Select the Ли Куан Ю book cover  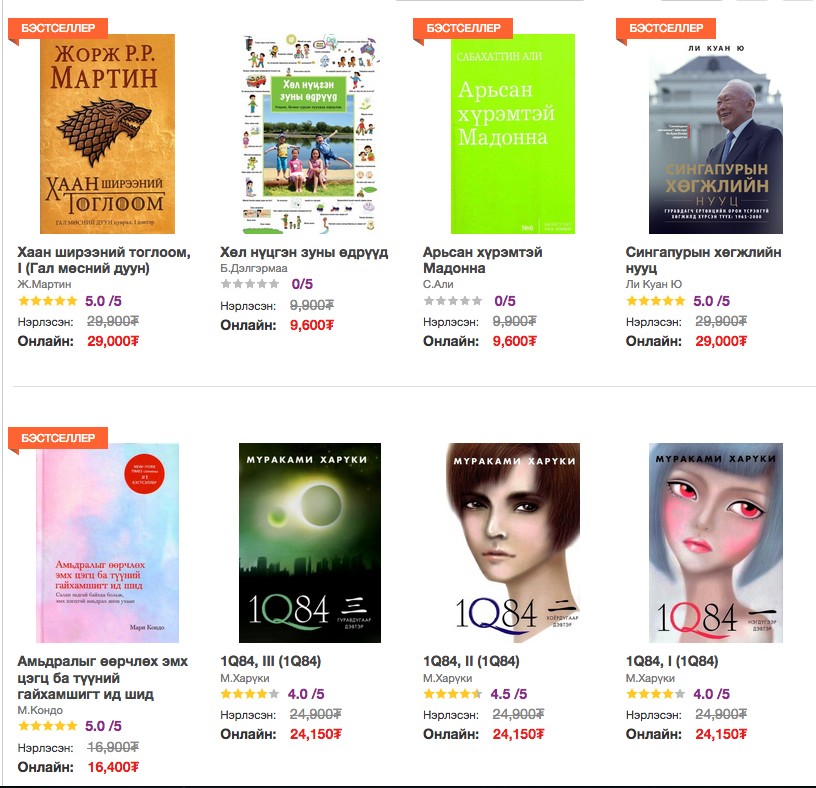point(716,134)
